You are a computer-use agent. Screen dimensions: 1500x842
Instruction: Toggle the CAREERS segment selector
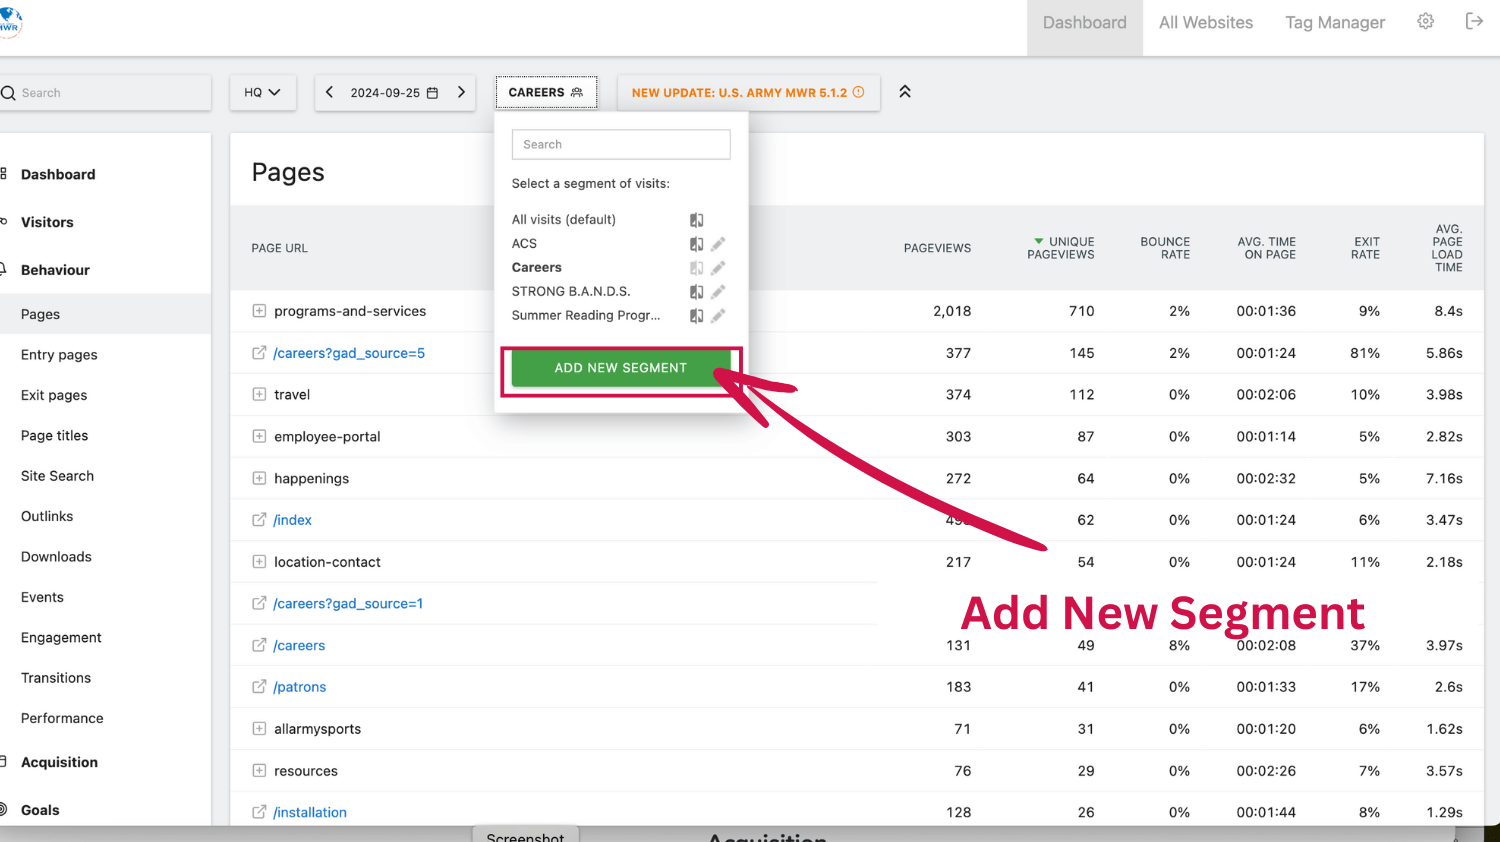[546, 92]
